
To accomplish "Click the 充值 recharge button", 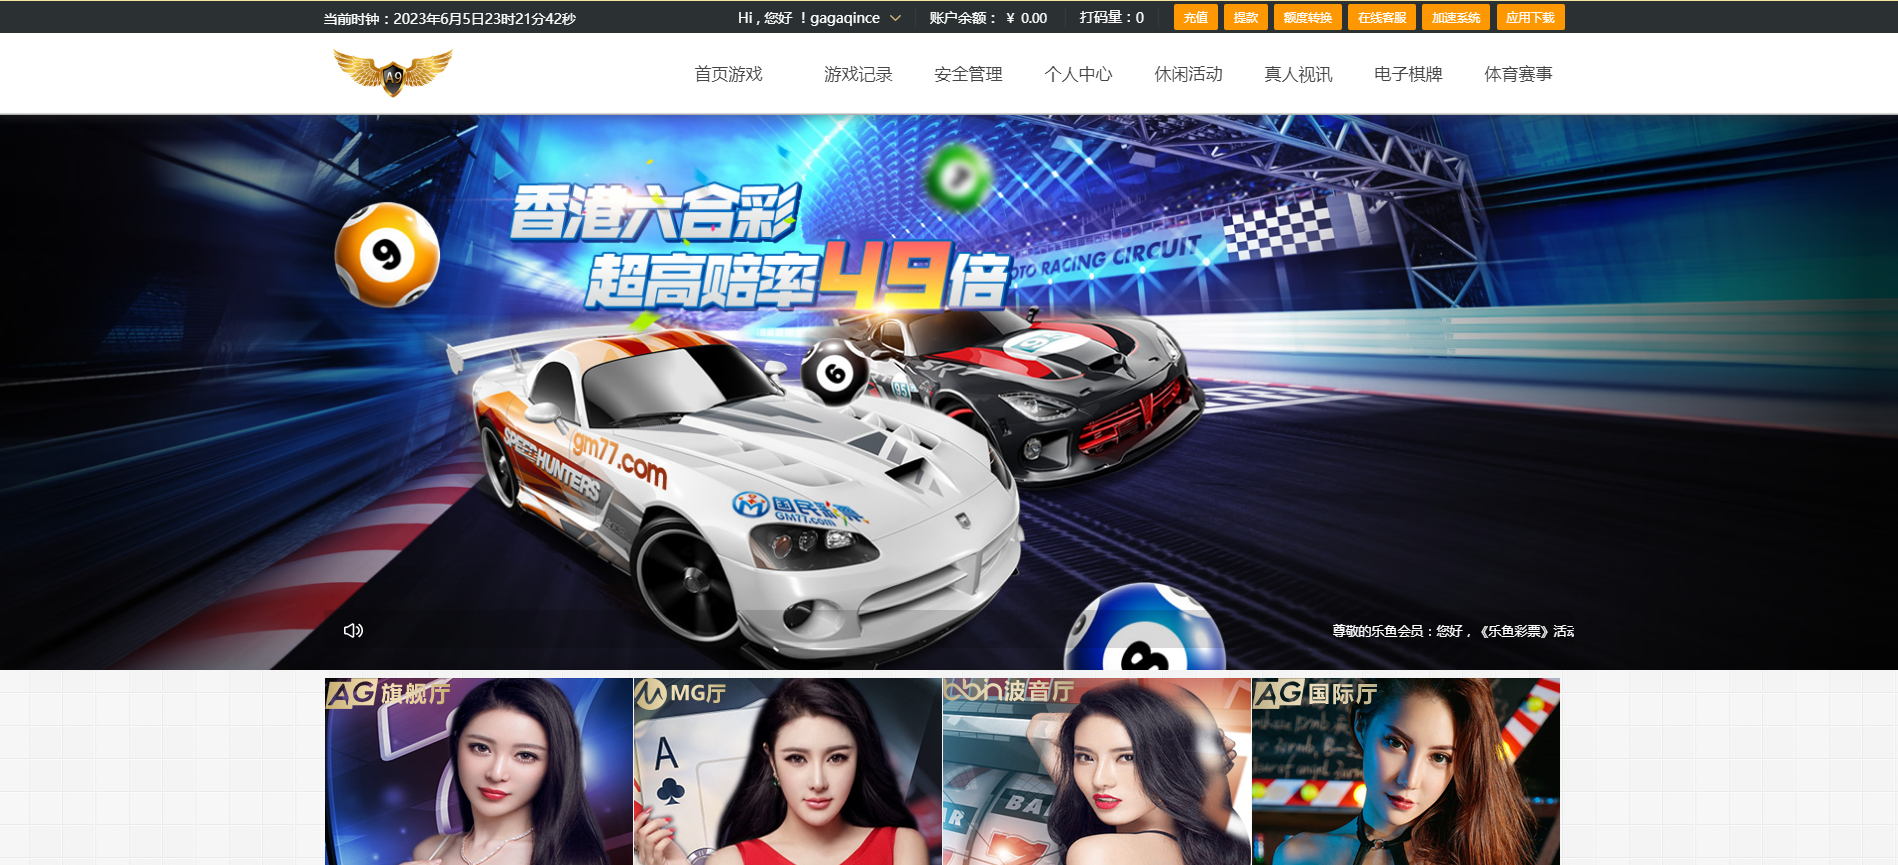I will point(1195,18).
